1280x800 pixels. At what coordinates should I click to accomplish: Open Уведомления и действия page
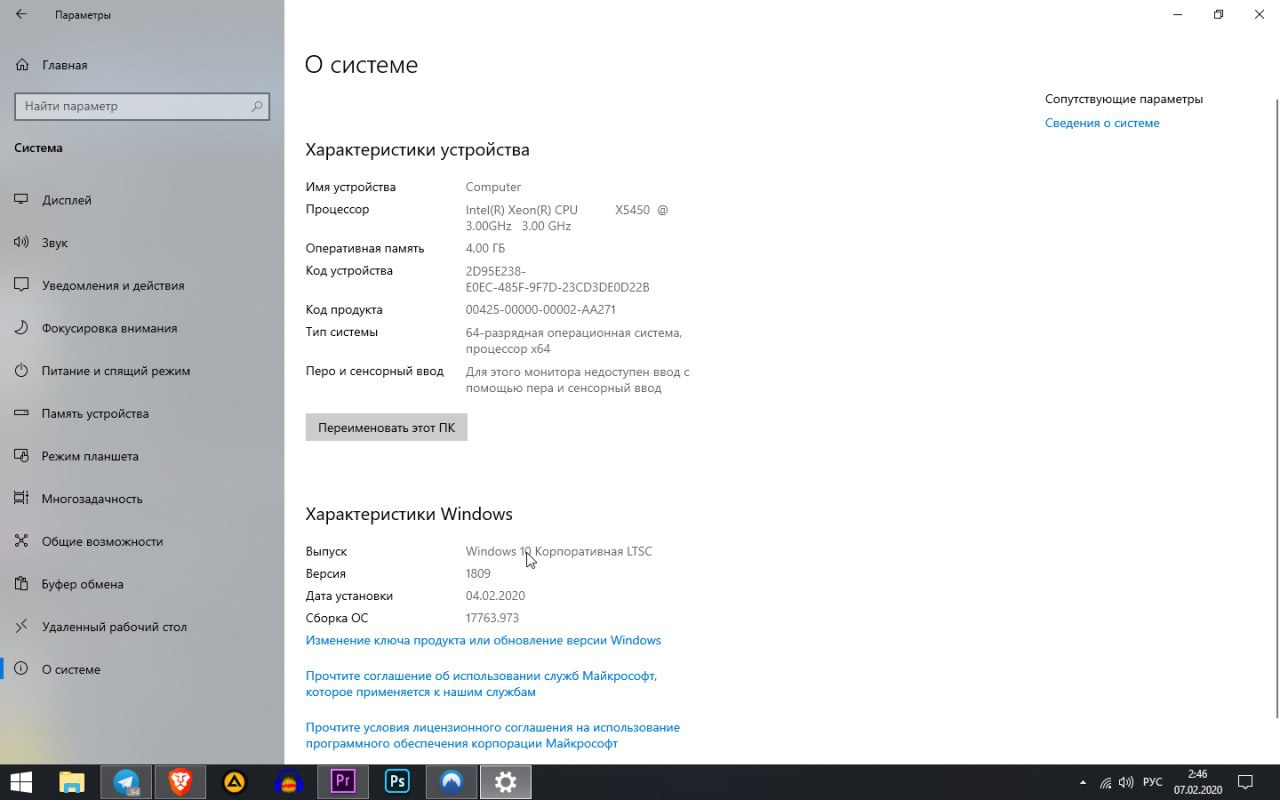[x=142, y=285]
